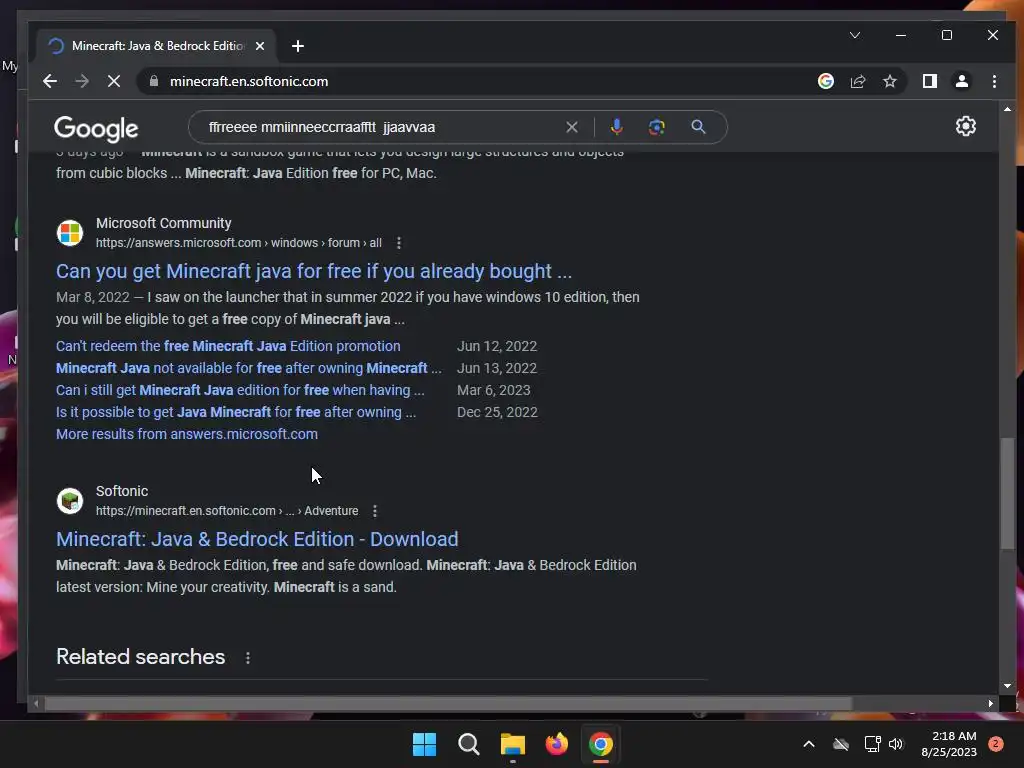This screenshot has height=768, width=1024.
Task: Open 'More results from answers.microsoft.com'
Action: tap(187, 434)
